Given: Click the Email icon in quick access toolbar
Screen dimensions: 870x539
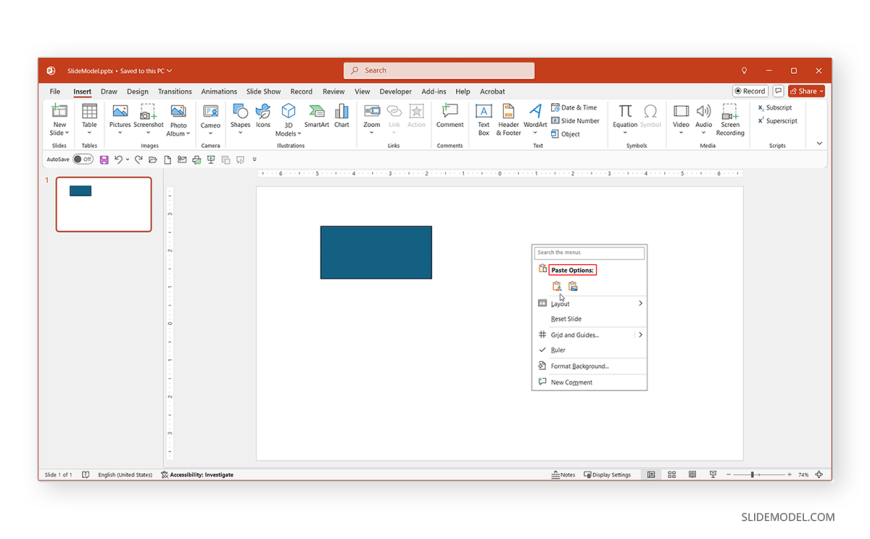Looking at the screenshot, I should click(x=182, y=160).
